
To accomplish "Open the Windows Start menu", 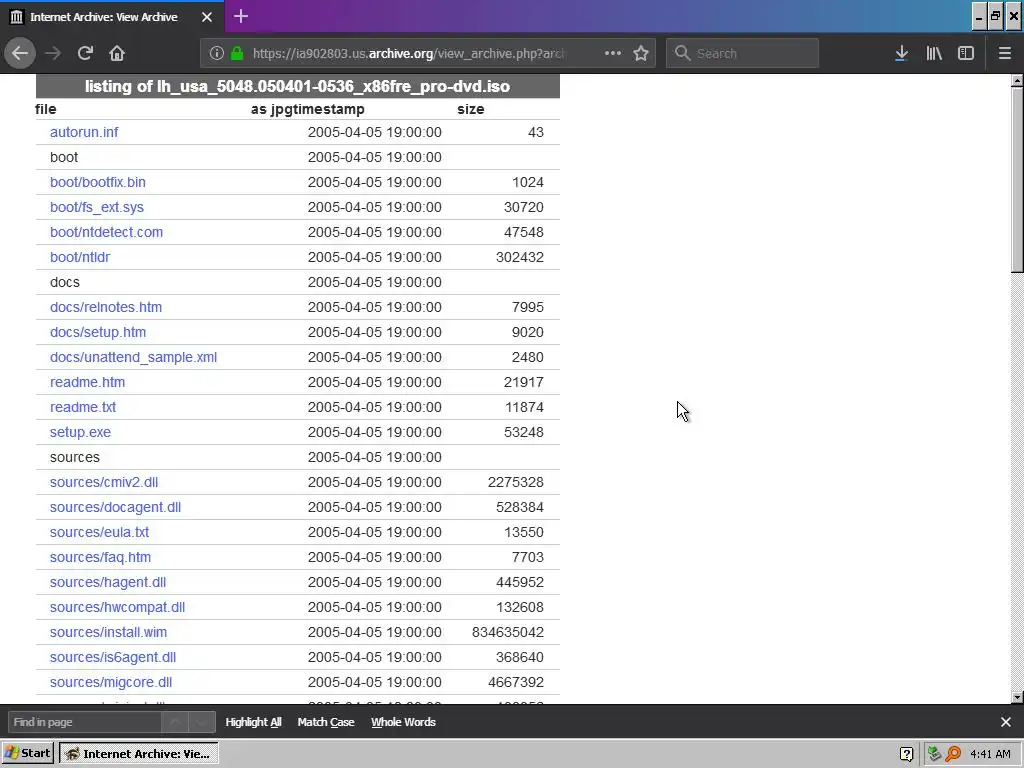I will point(27,753).
